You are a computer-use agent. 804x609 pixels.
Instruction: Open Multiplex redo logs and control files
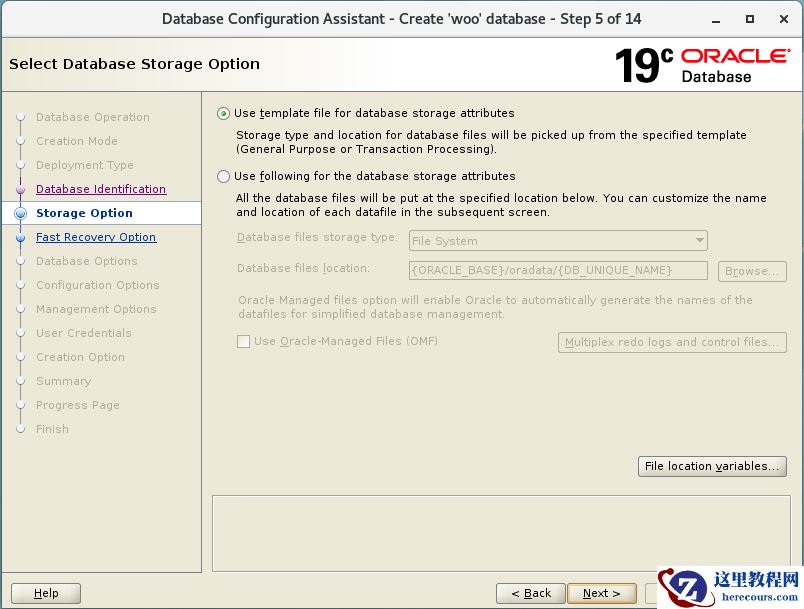[672, 342]
